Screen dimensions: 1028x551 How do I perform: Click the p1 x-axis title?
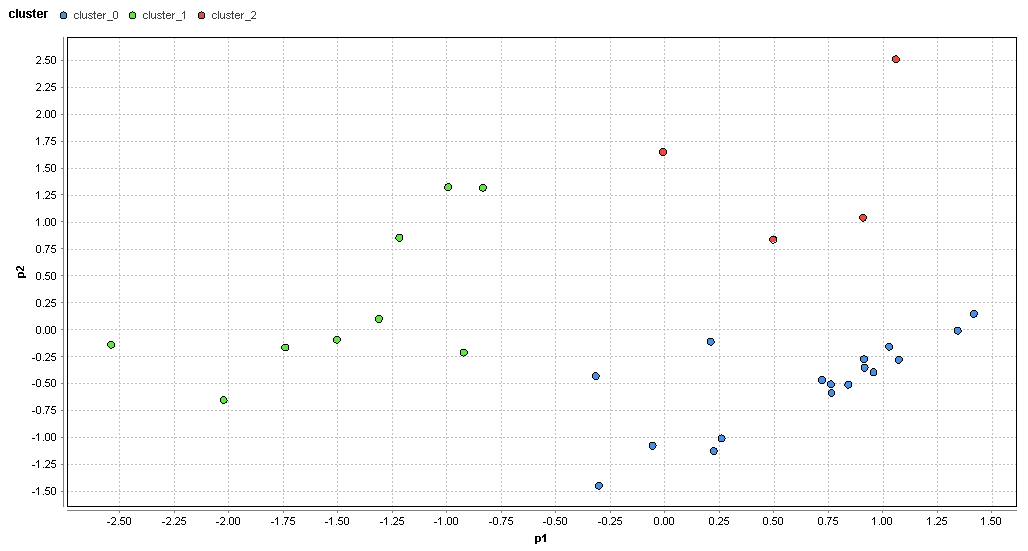(540, 539)
